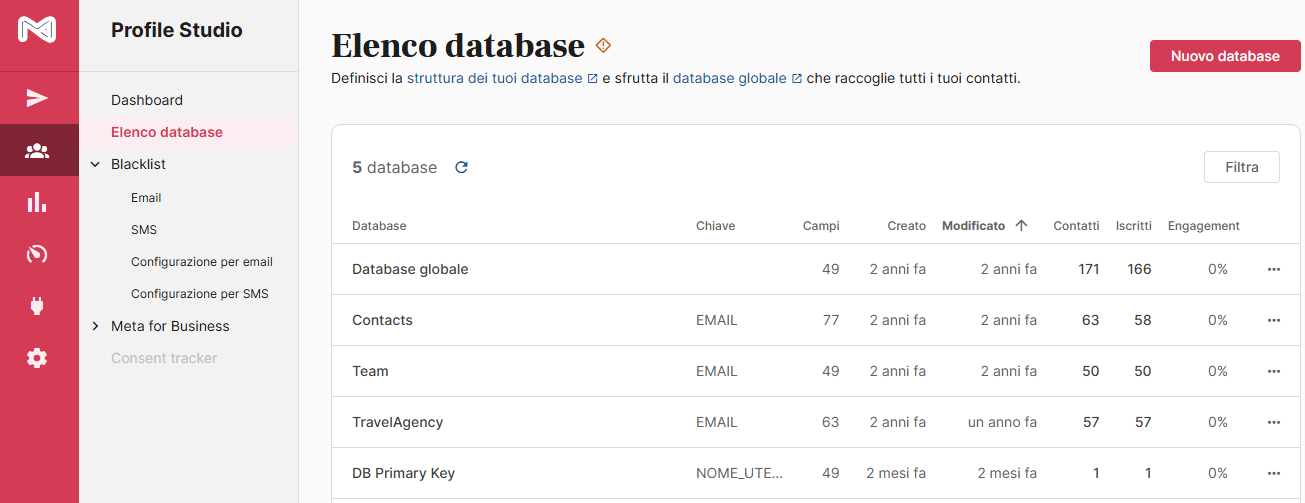
Task: Open the Contacts database row
Action: click(x=382, y=321)
